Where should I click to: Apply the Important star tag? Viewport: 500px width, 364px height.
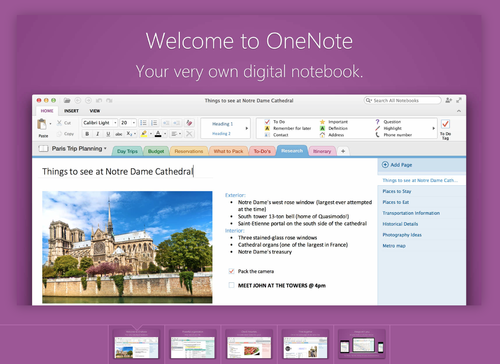334,122
